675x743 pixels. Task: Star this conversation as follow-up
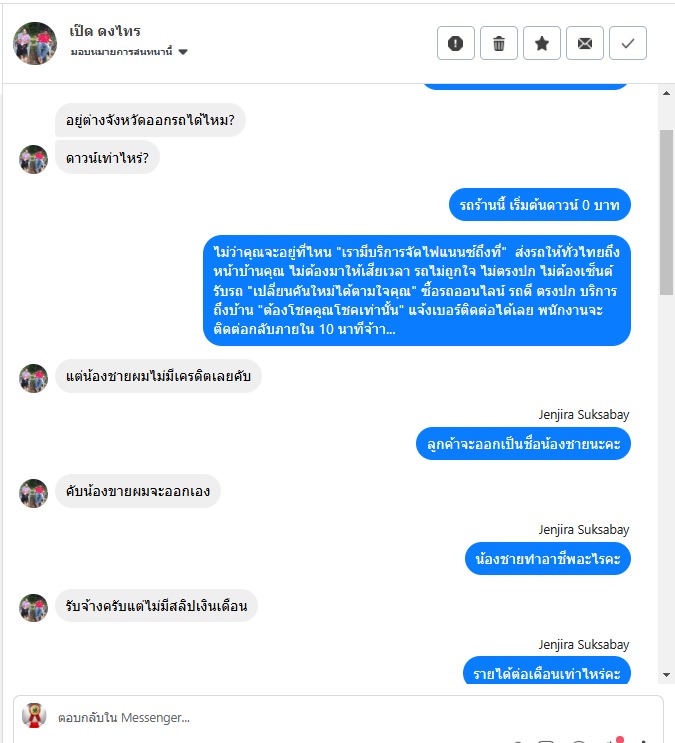coord(542,43)
